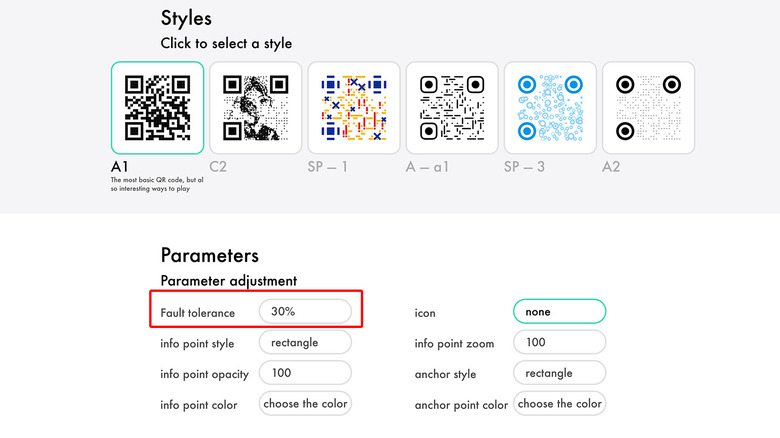780x438 pixels.
Task: Select the A2 dotted QR style
Action: [x=647, y=108]
